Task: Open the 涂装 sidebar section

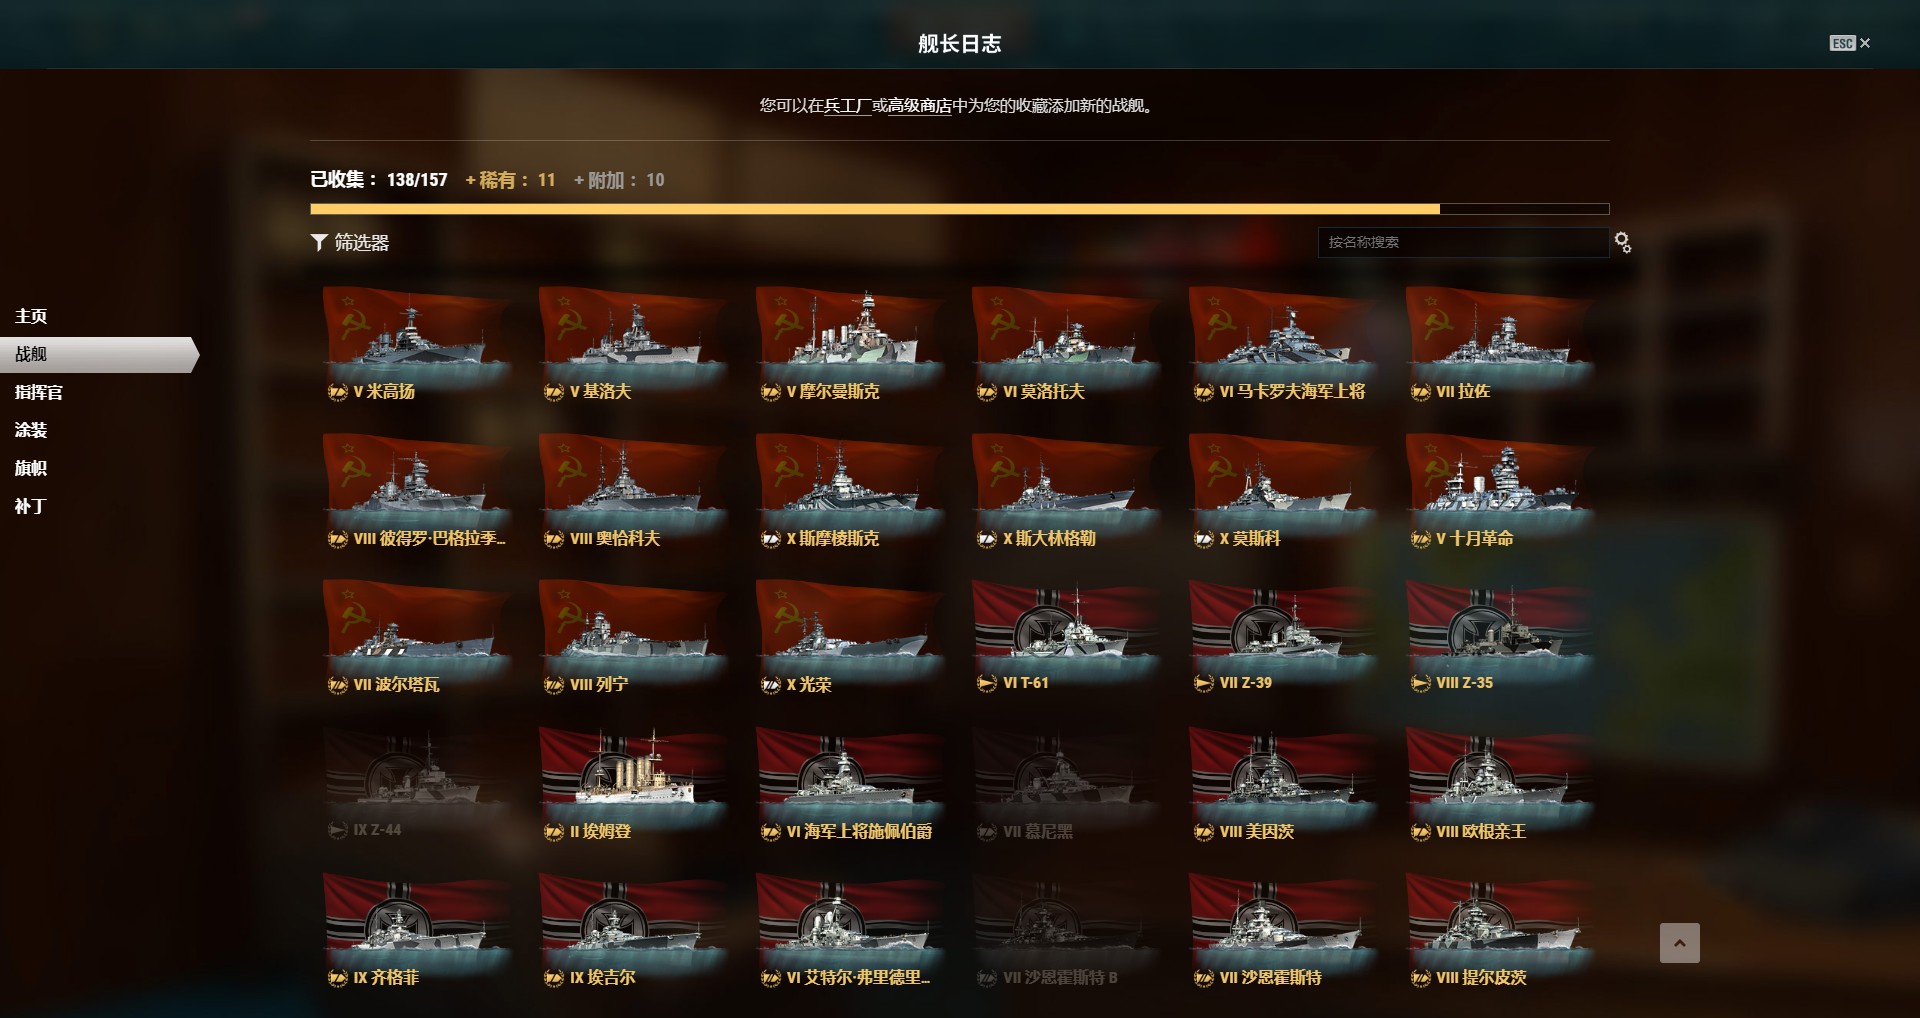Action: [x=31, y=430]
